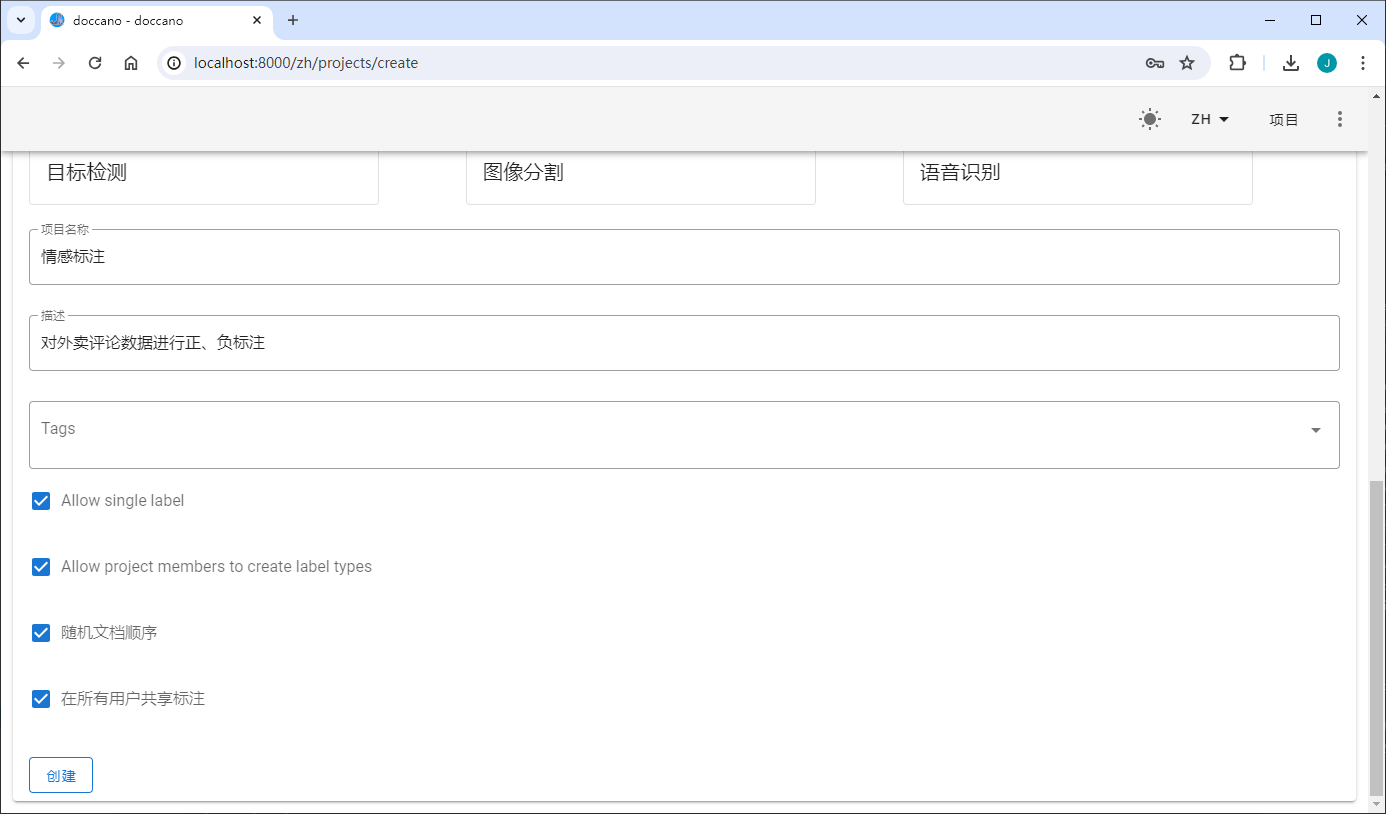Open the 项目 menu link
This screenshot has width=1386, height=814.
tap(1284, 120)
